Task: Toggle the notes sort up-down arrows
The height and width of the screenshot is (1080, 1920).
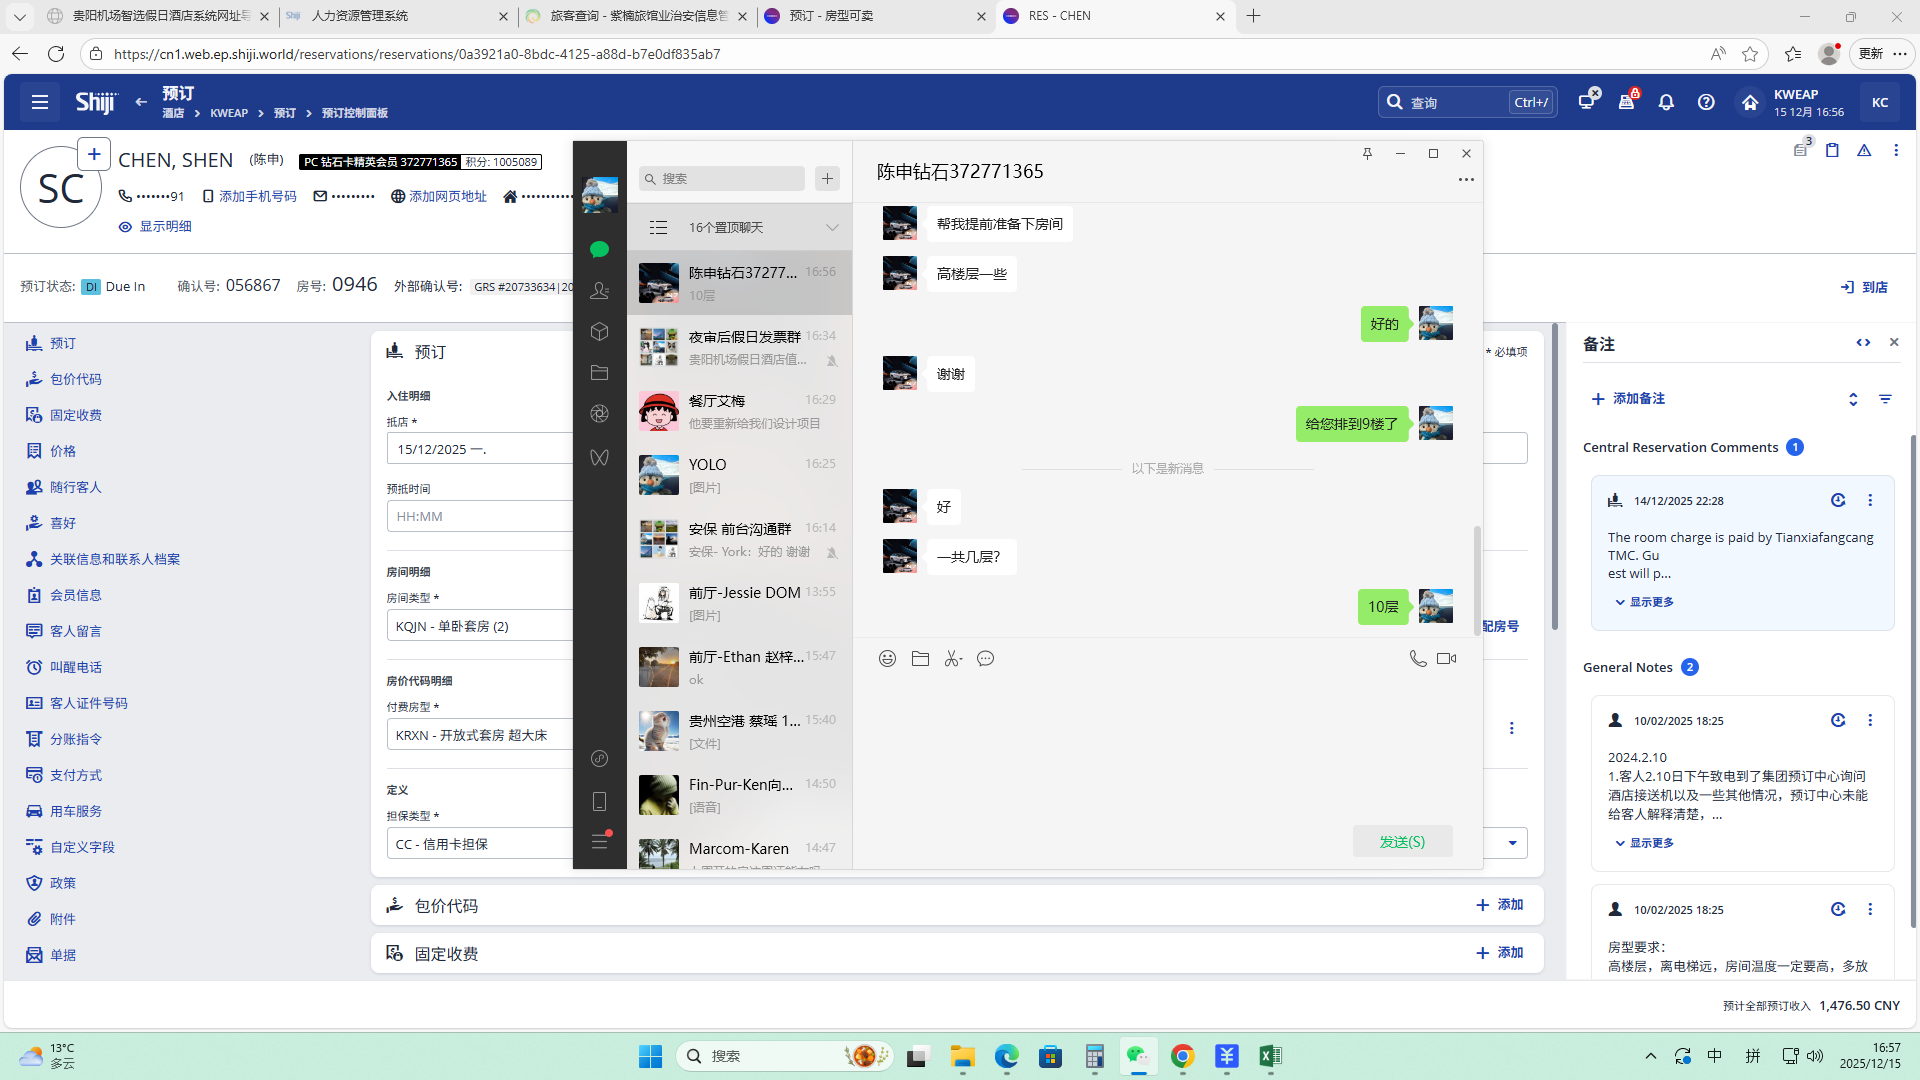Action: coord(1853,399)
